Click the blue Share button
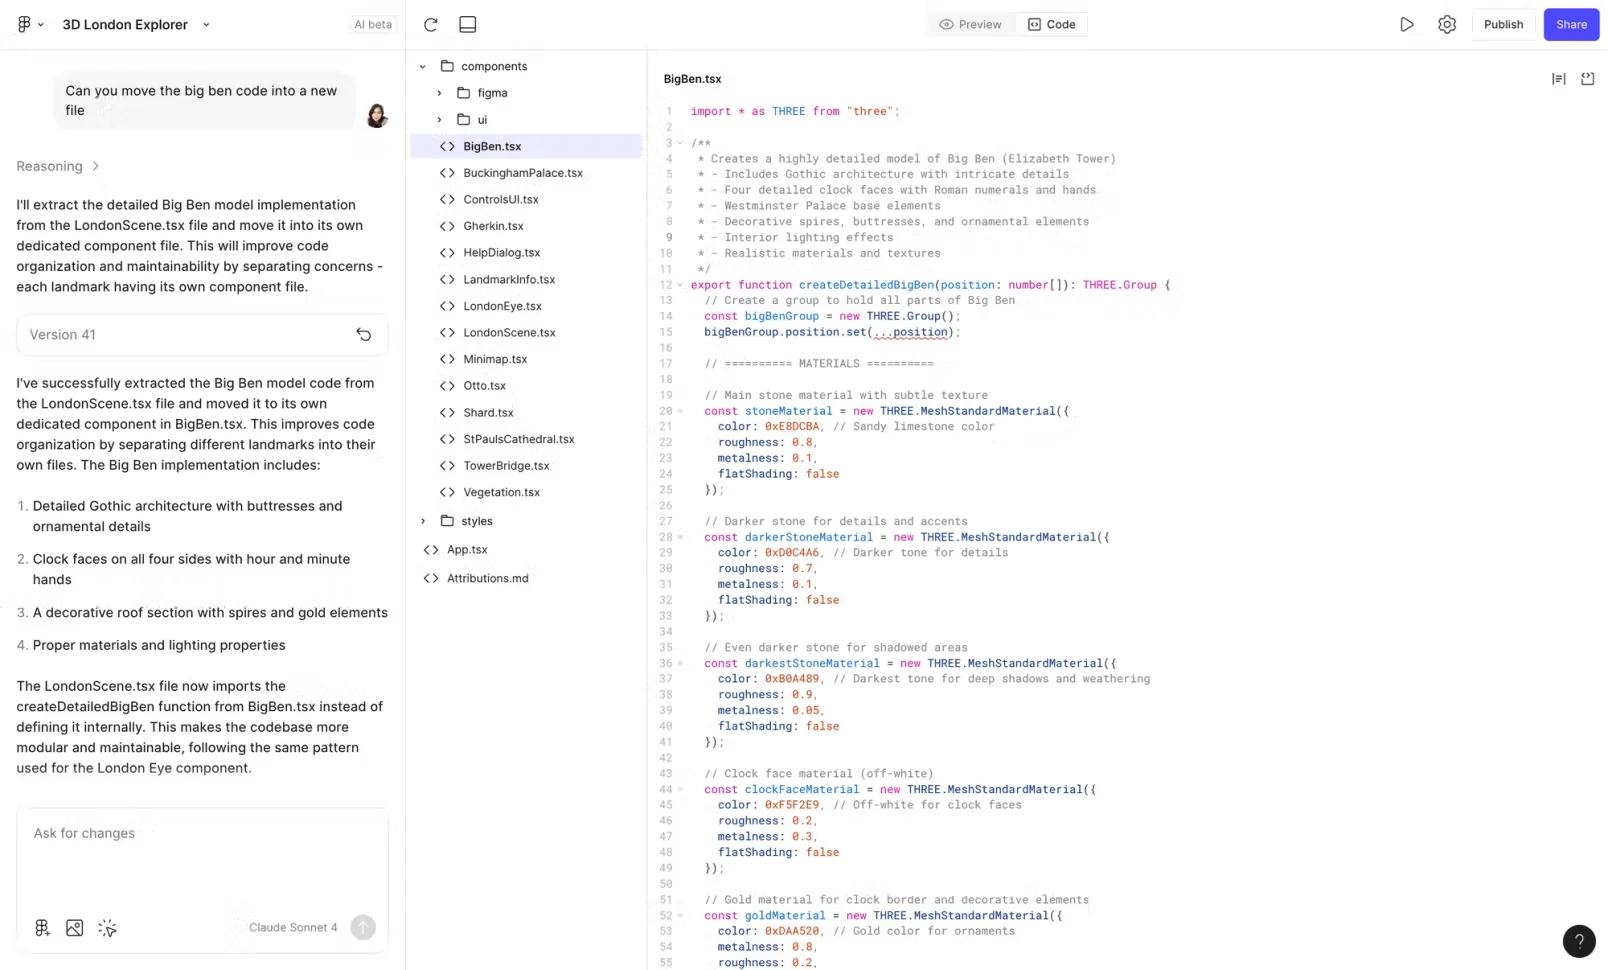The image size is (1608, 970). [1571, 24]
